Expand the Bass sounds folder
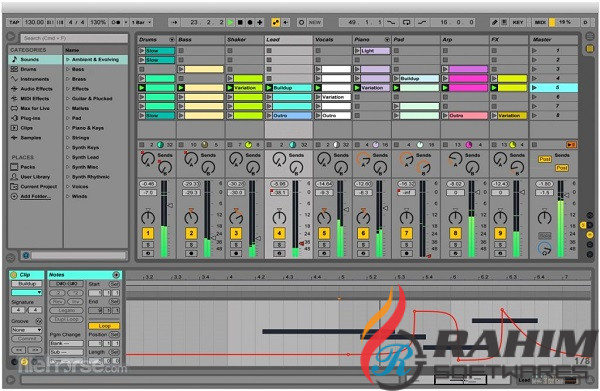The image size is (600, 391). [x=68, y=69]
